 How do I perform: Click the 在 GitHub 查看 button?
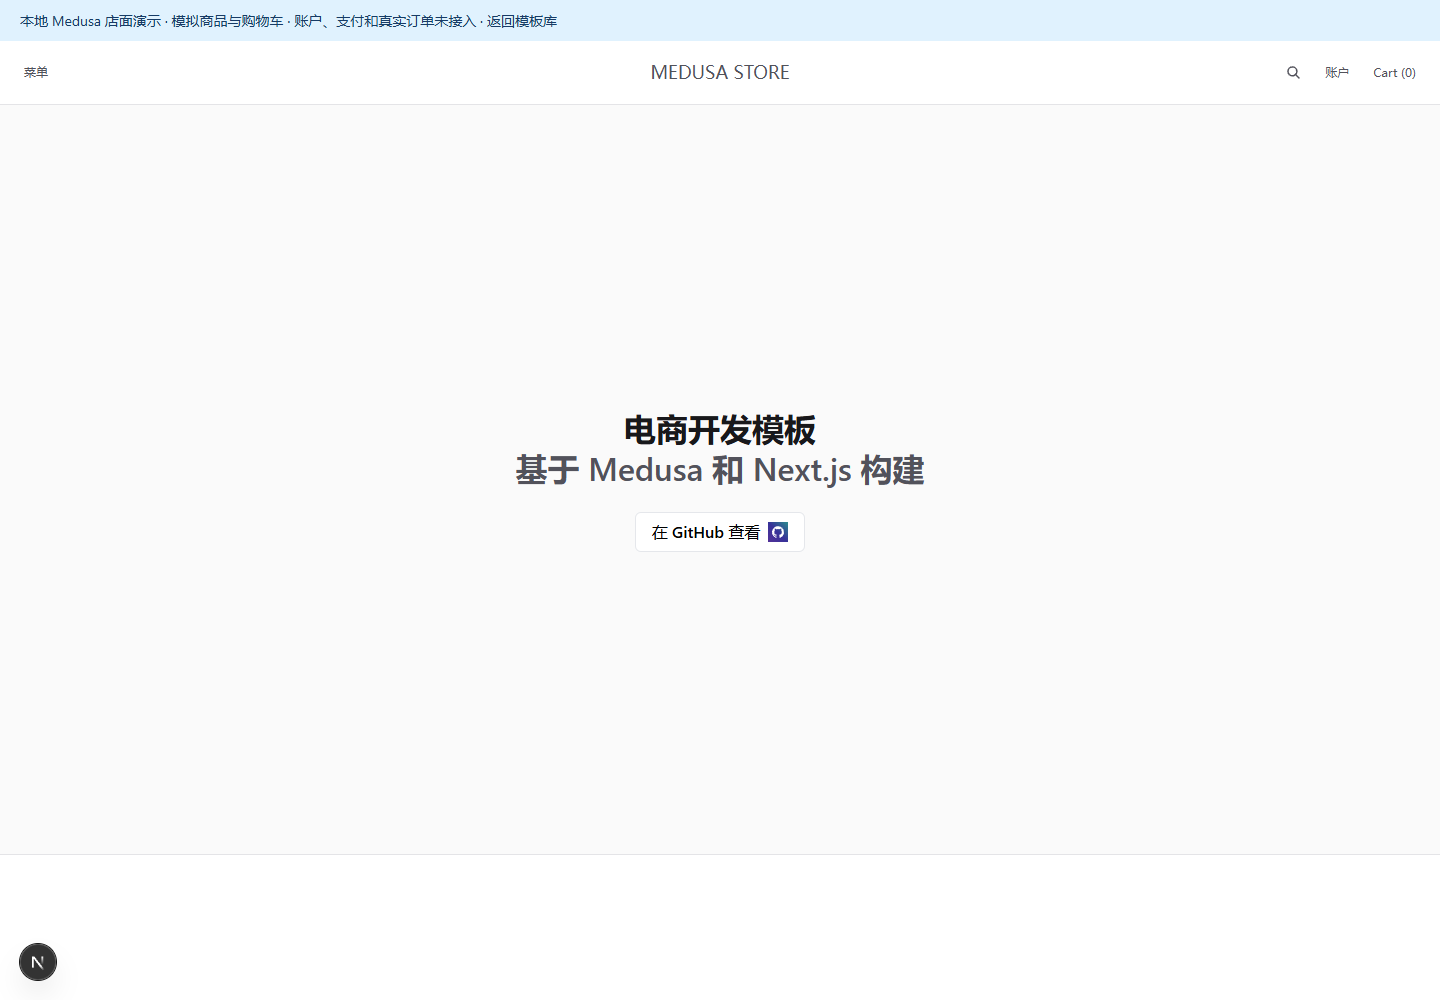(x=720, y=532)
